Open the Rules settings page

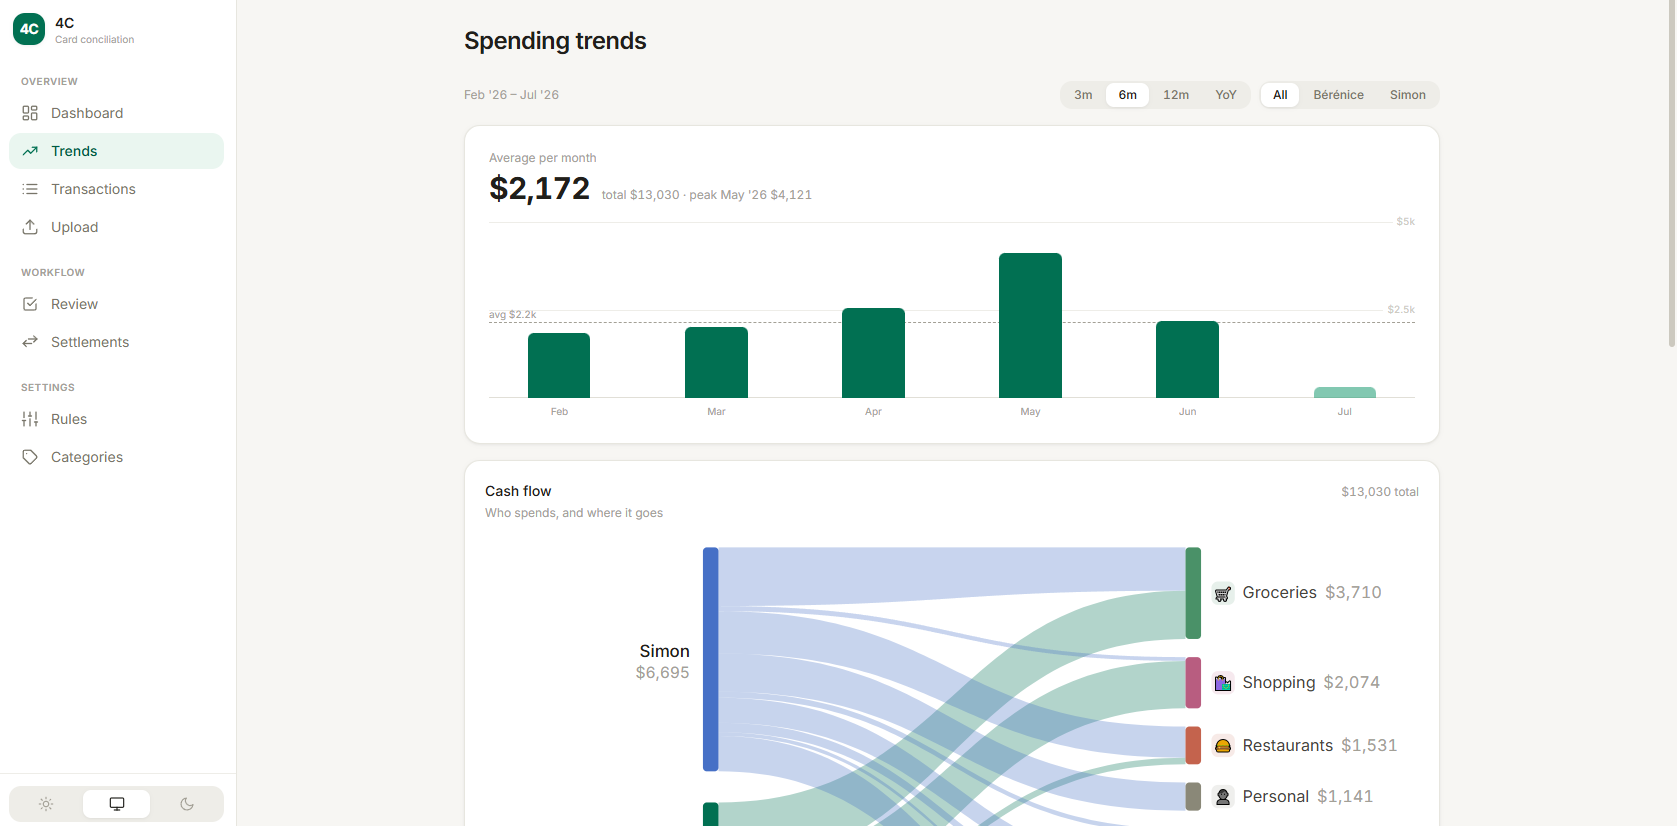click(x=116, y=419)
